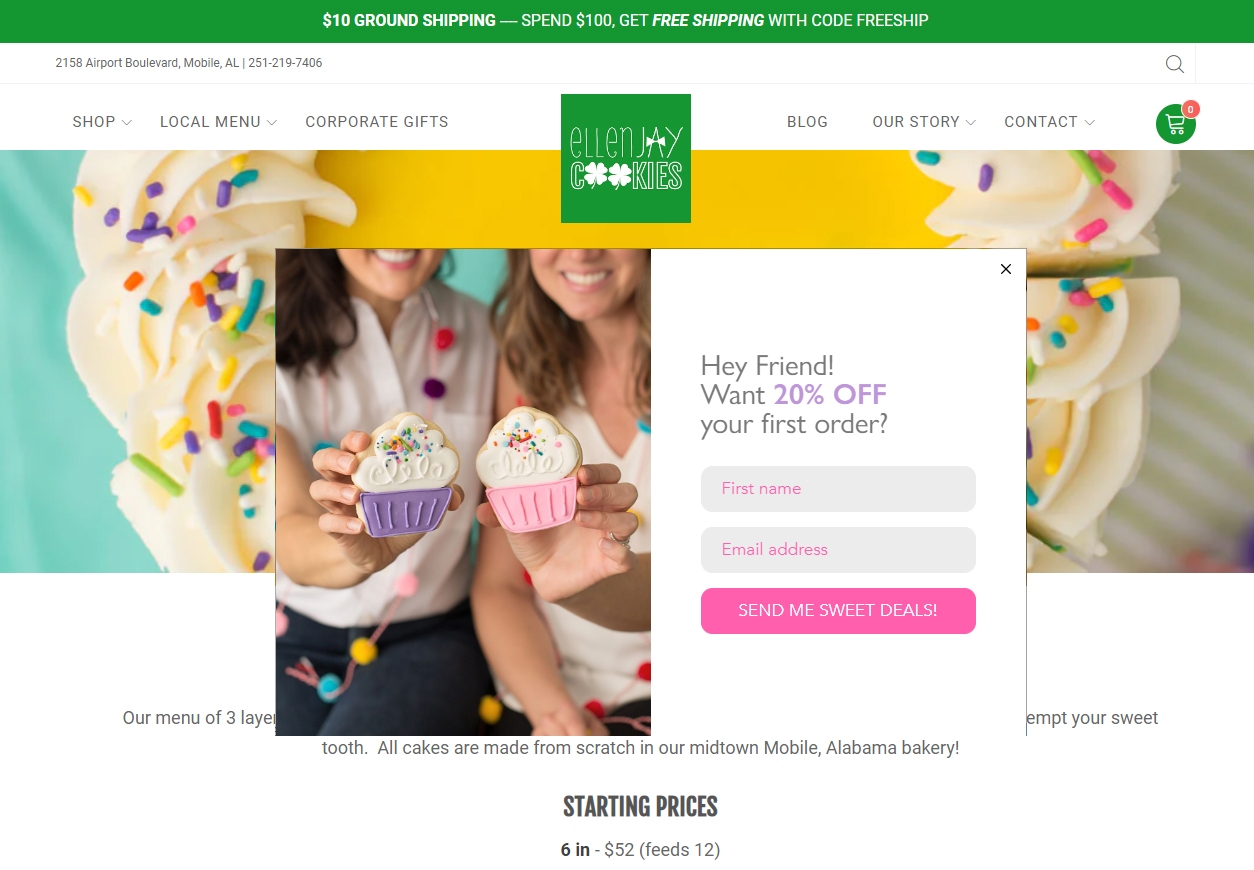Viewport: 1254px width, 870px height.
Task: Click the free shipping promo banner
Action: (626, 21)
